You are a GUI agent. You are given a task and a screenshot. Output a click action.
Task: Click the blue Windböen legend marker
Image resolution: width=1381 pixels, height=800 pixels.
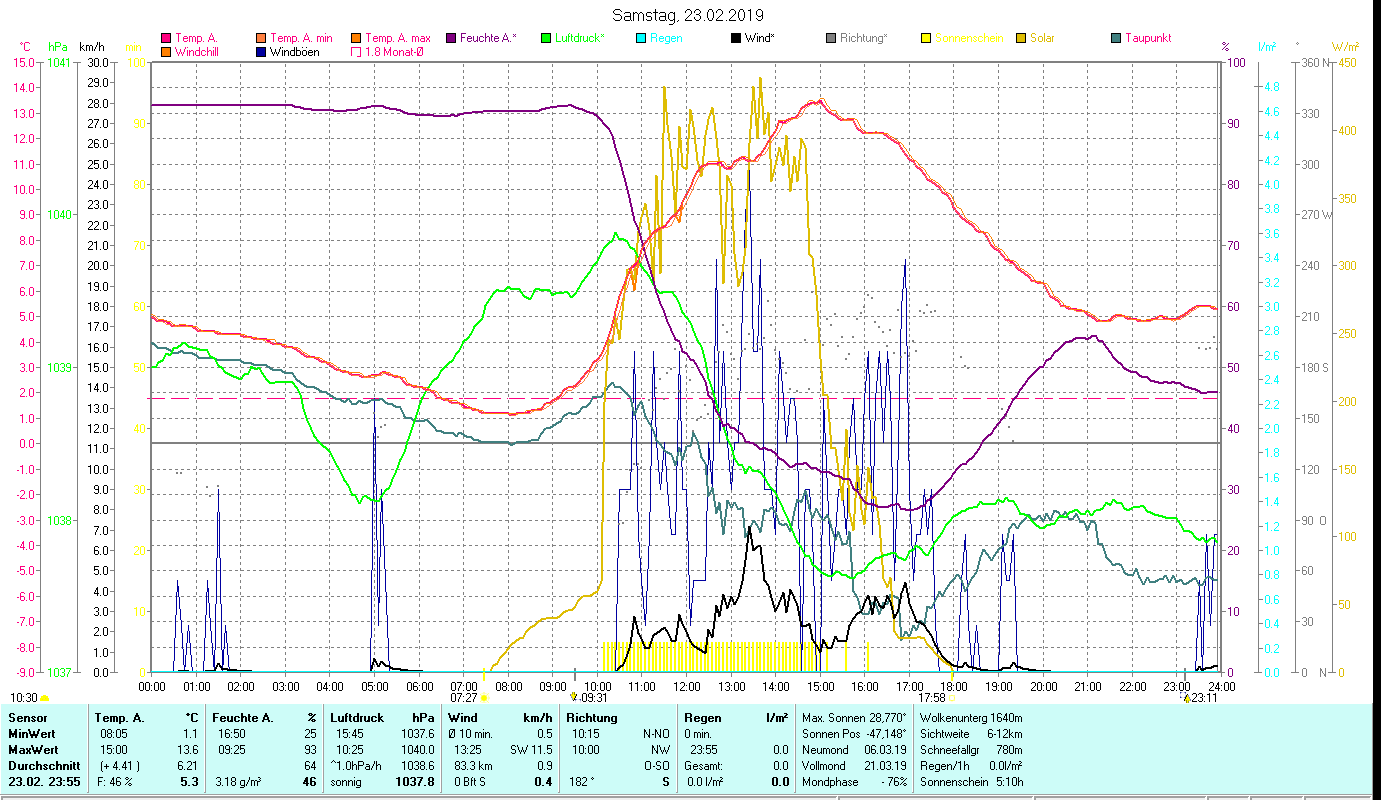click(261, 51)
